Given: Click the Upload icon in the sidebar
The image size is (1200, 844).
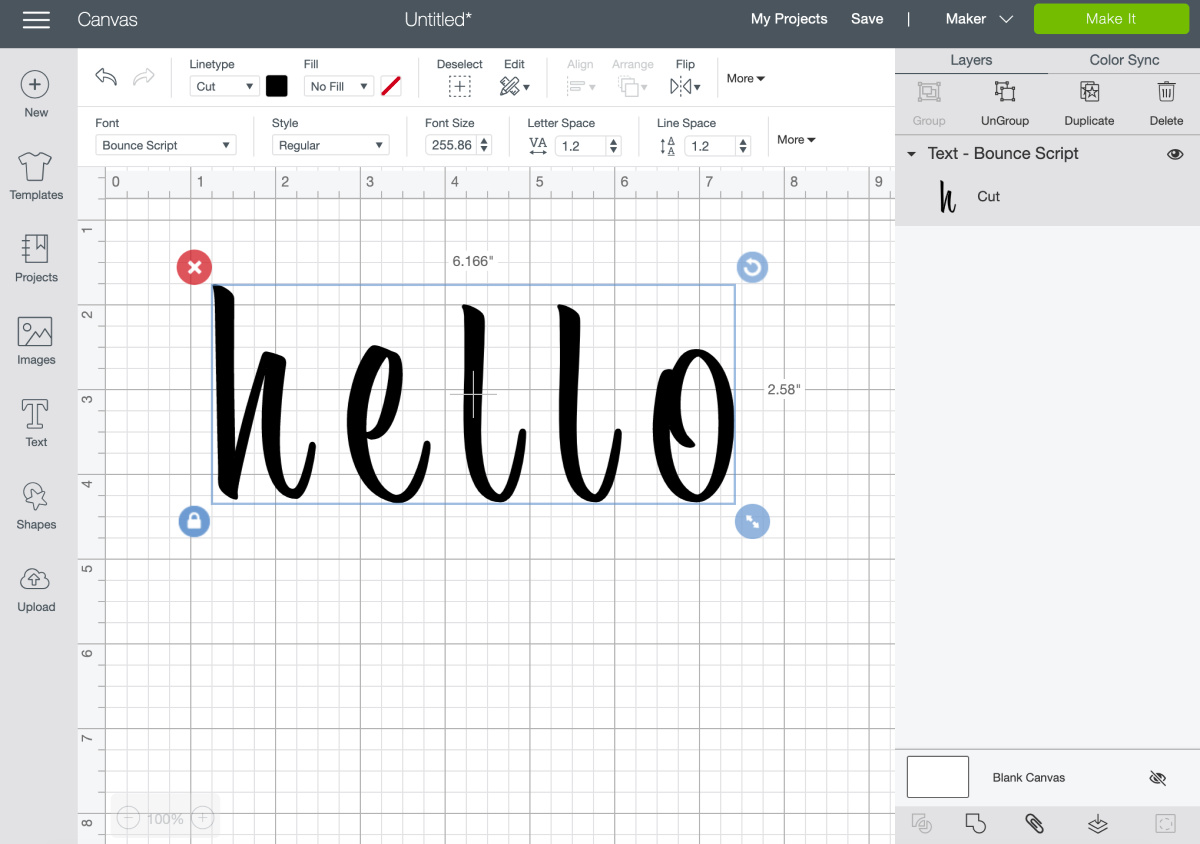Looking at the screenshot, I should [35, 590].
